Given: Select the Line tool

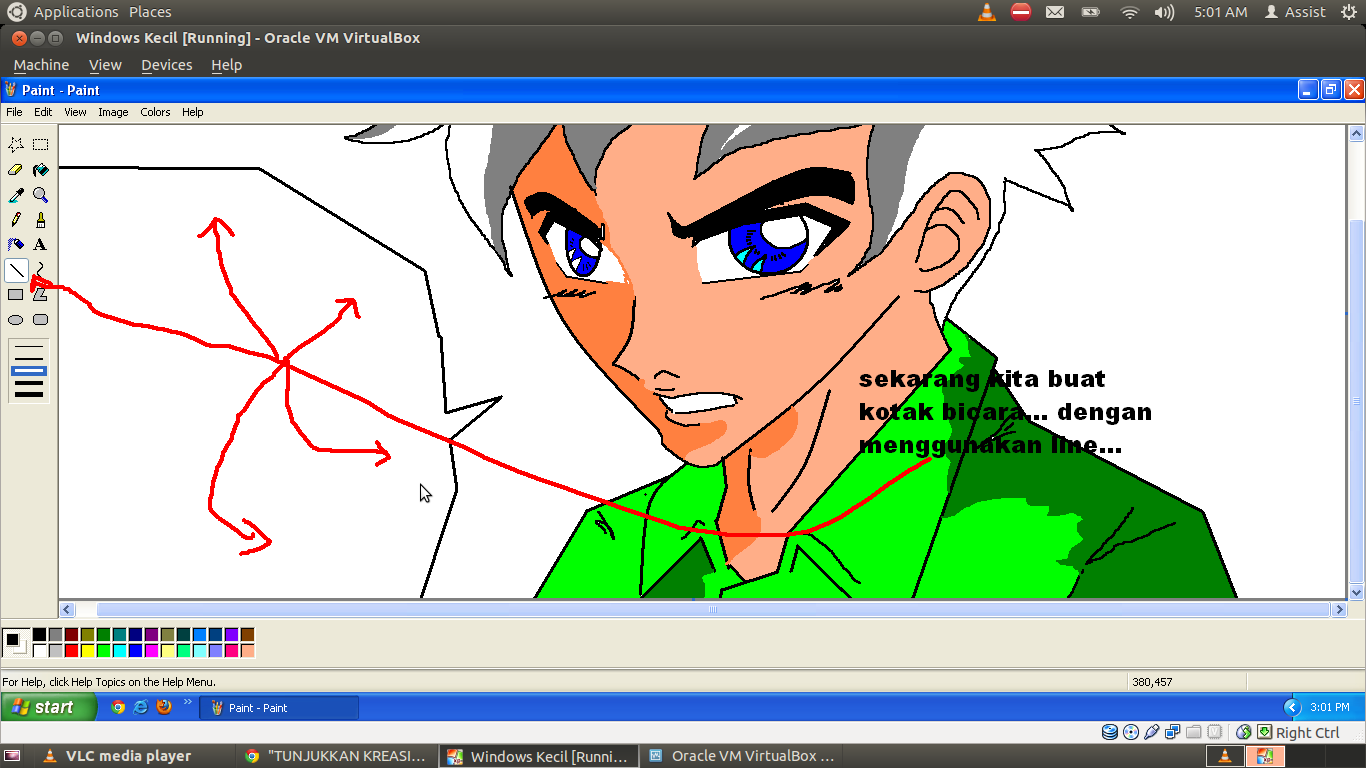Looking at the screenshot, I should [x=16, y=270].
